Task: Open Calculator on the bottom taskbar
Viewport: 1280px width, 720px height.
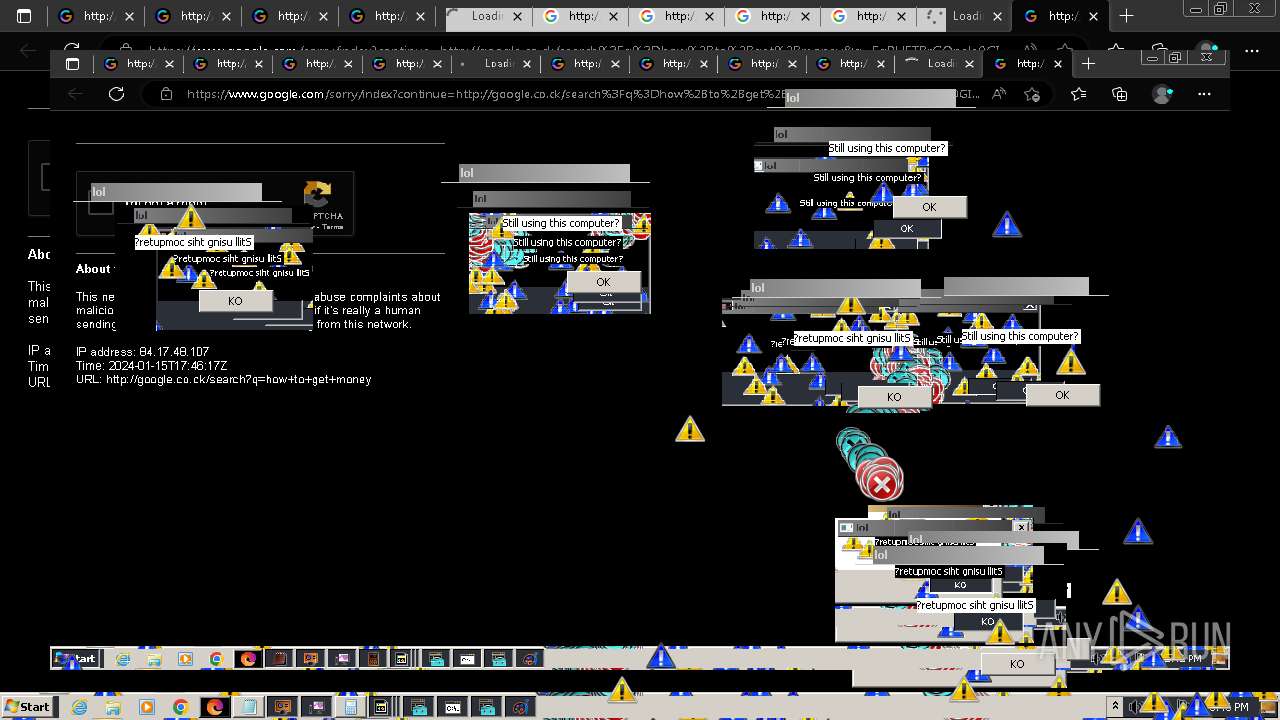Action: pos(351,707)
